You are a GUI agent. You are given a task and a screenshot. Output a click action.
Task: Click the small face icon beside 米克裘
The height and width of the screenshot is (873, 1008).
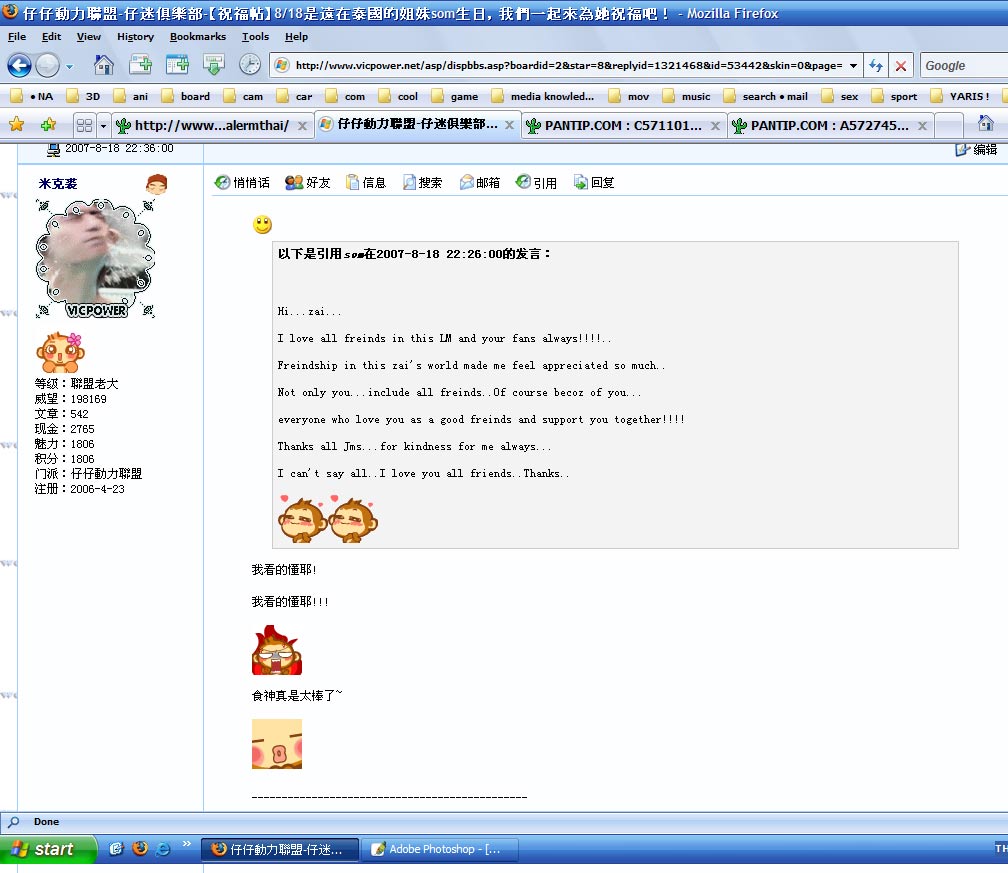(x=156, y=184)
